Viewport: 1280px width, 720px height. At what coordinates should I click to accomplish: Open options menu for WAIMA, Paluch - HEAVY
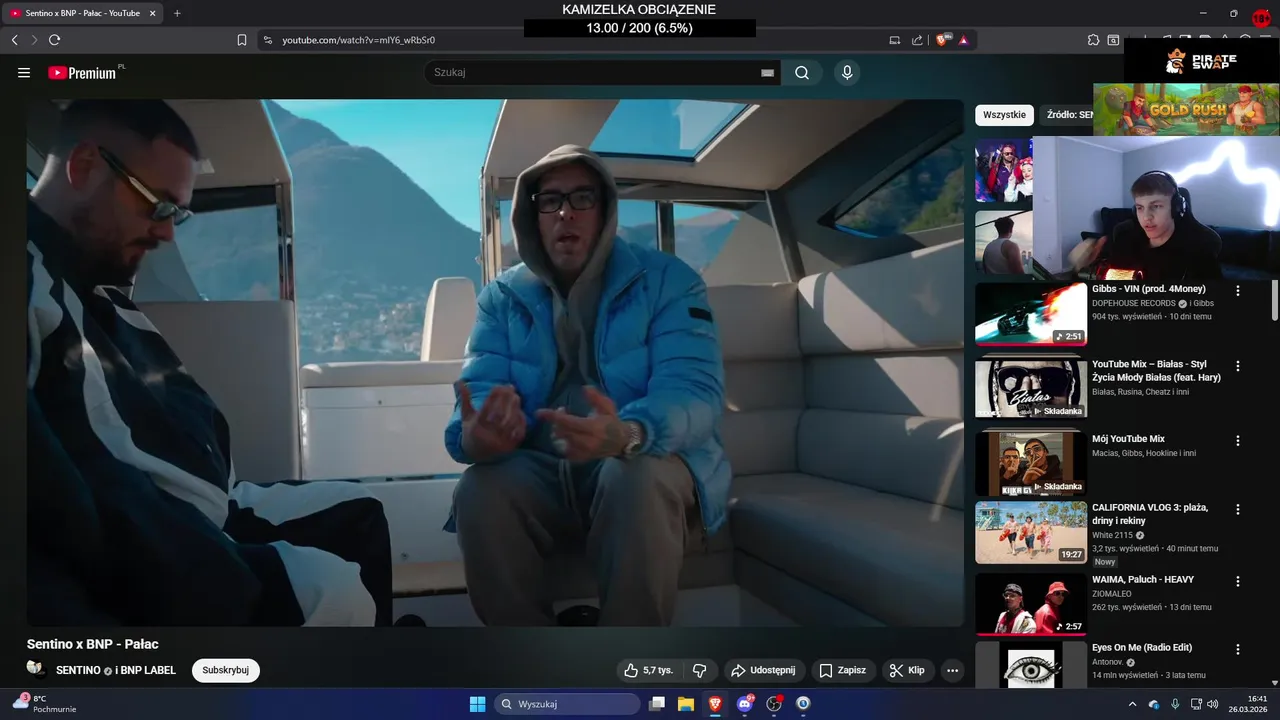tap(1238, 581)
